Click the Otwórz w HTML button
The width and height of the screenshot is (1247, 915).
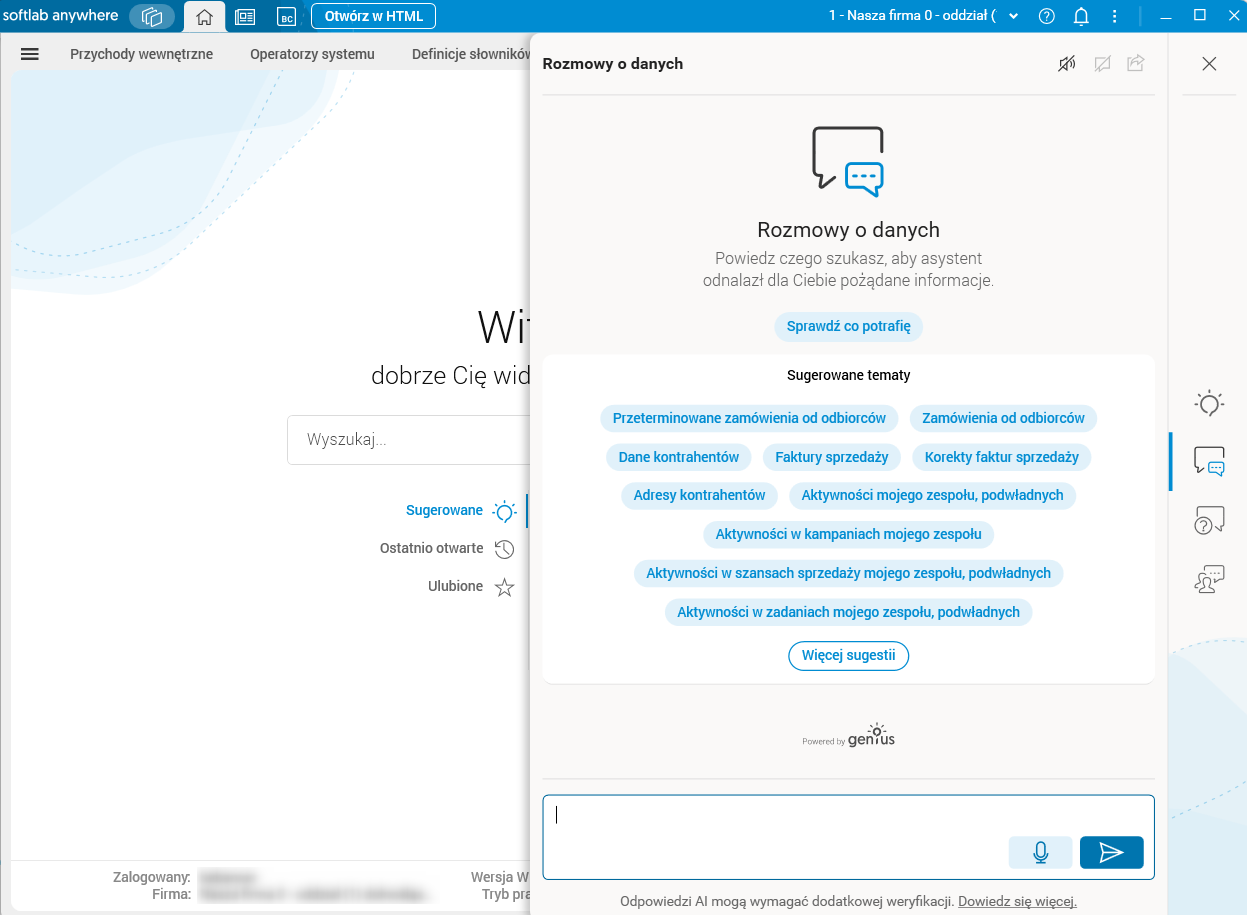tap(373, 16)
